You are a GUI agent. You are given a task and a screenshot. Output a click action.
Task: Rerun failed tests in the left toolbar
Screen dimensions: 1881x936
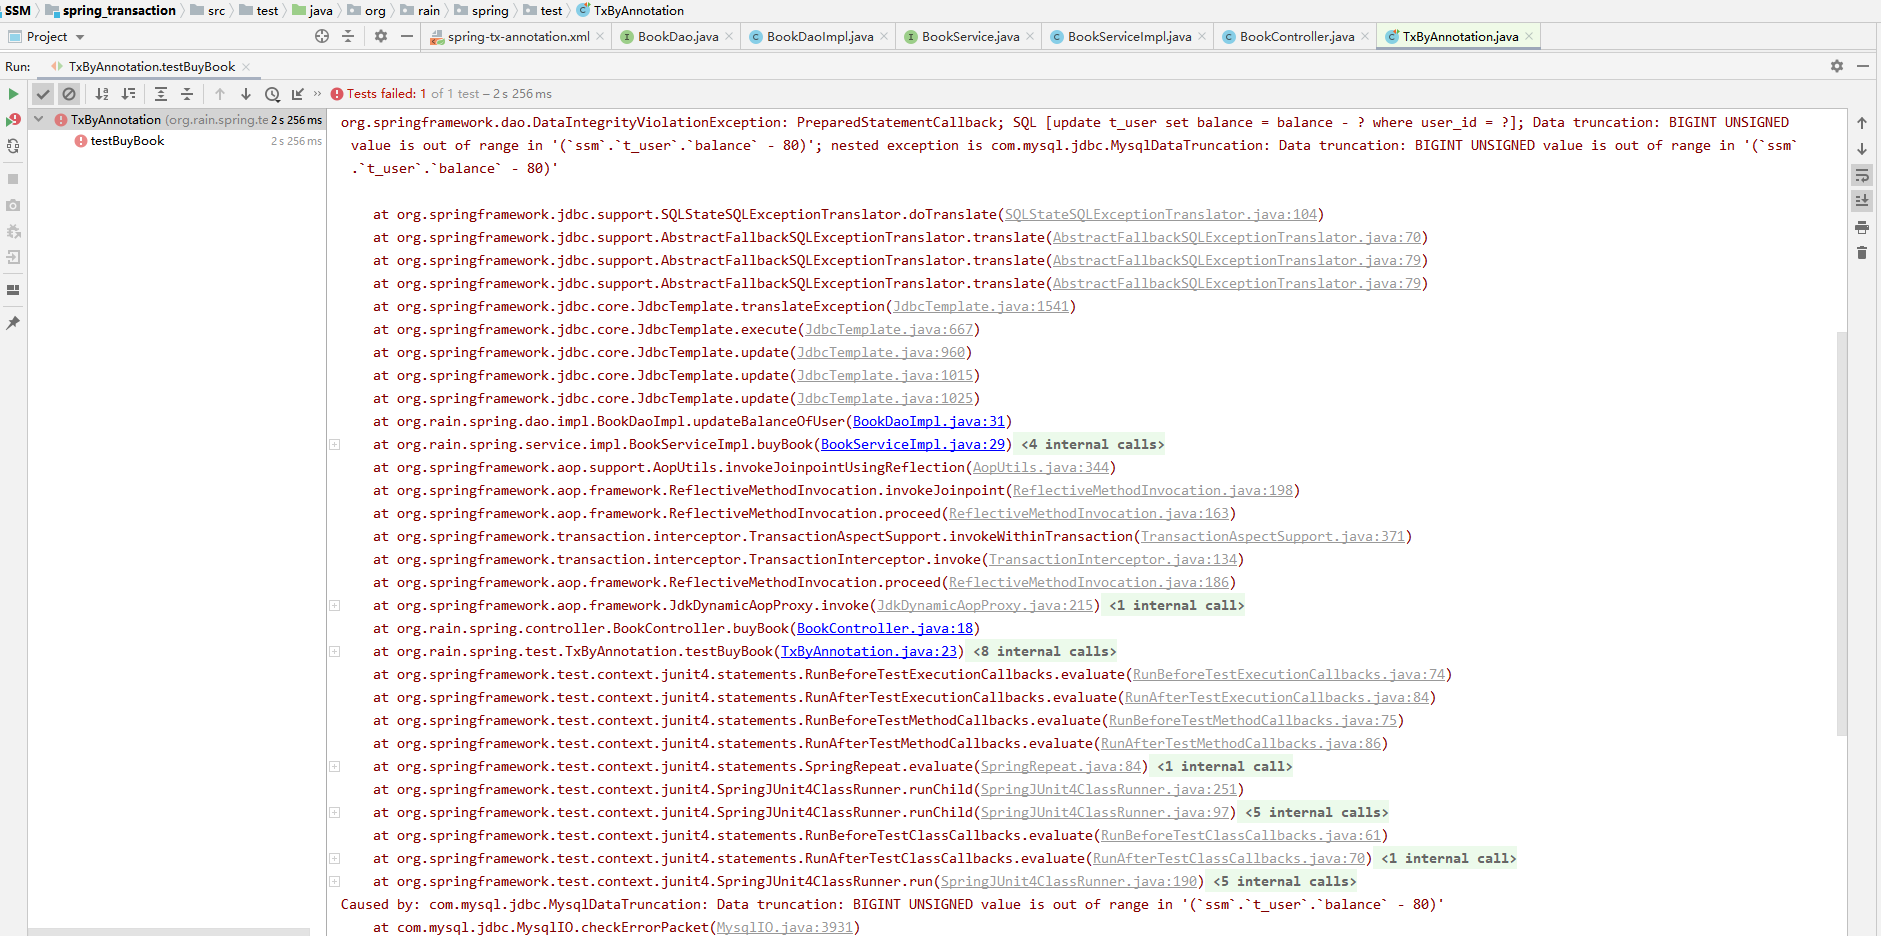[x=13, y=120]
